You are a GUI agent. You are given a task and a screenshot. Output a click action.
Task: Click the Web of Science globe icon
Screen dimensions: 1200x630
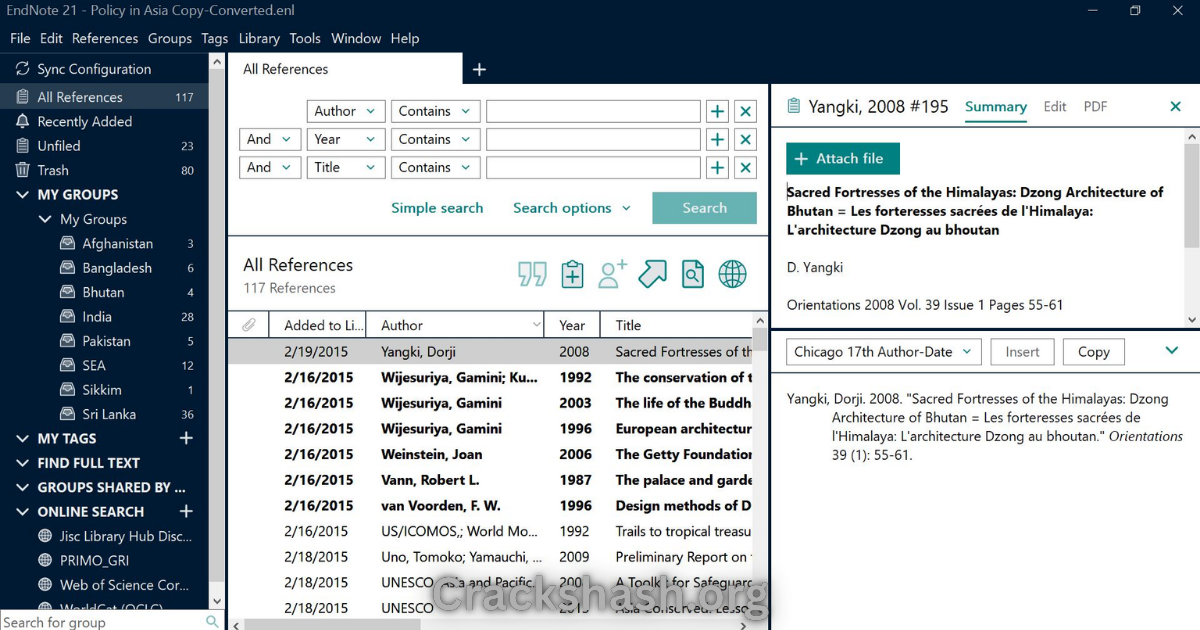click(x=44, y=585)
